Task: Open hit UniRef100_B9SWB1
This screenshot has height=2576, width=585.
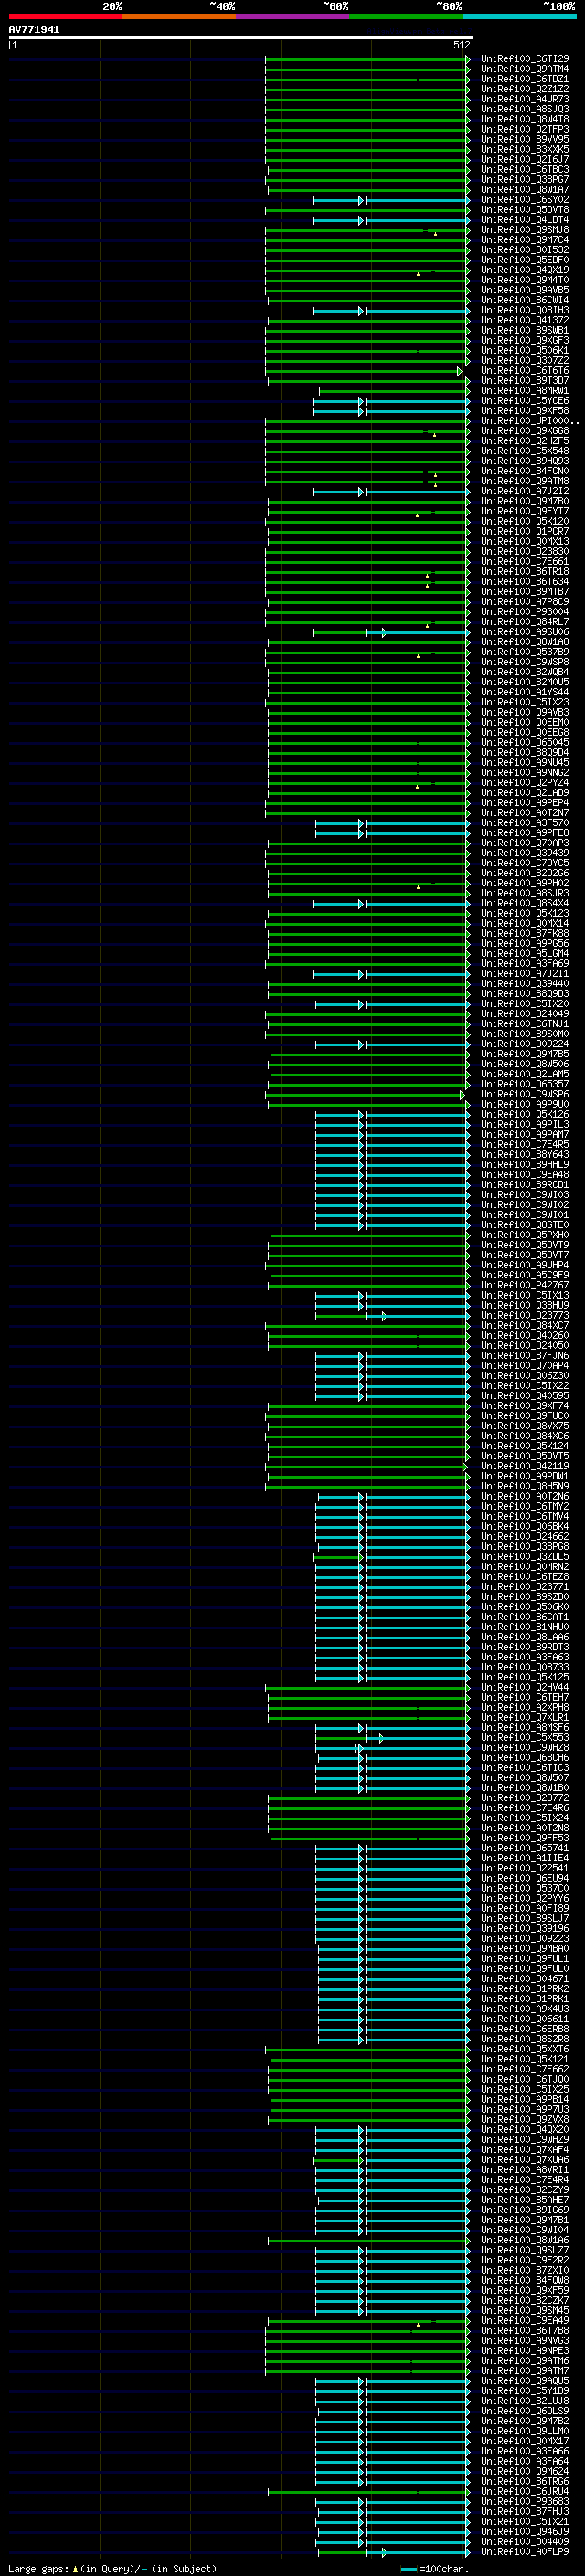Action: [525, 330]
